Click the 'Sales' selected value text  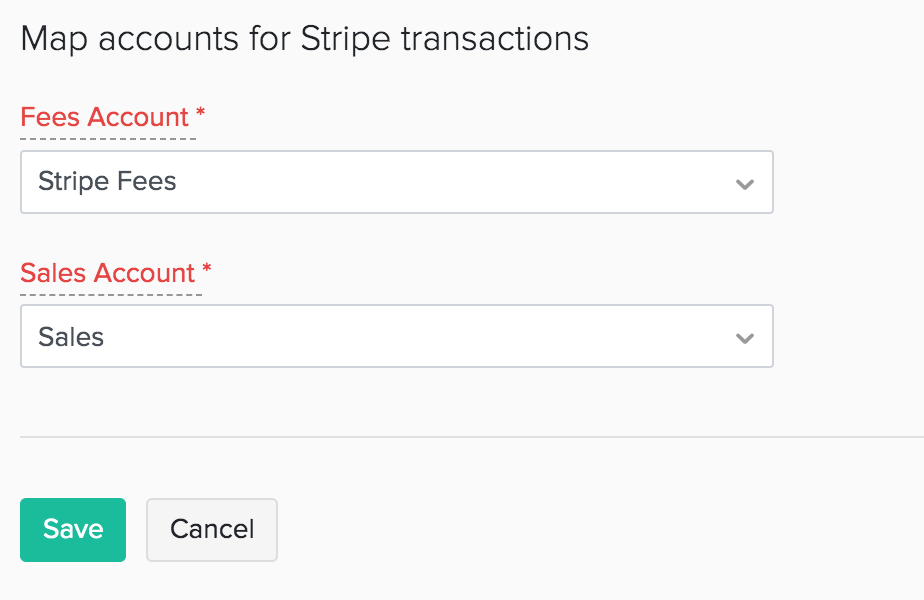[x=71, y=337]
